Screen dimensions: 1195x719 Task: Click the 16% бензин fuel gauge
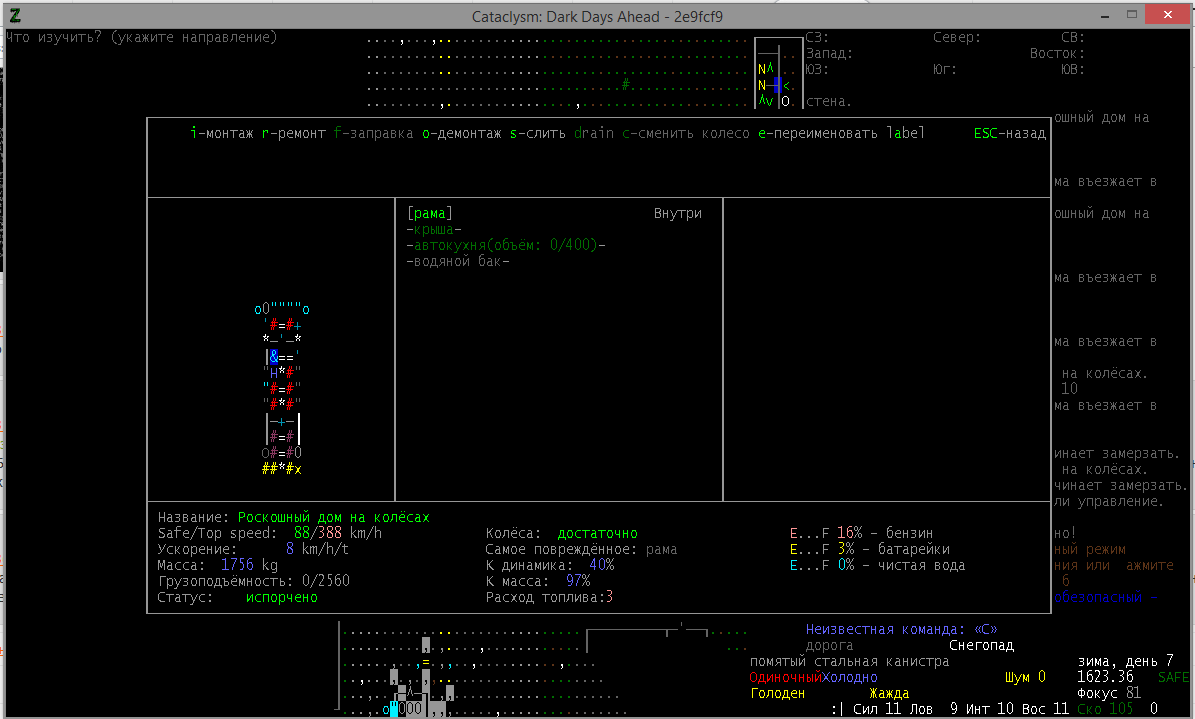[861, 534]
